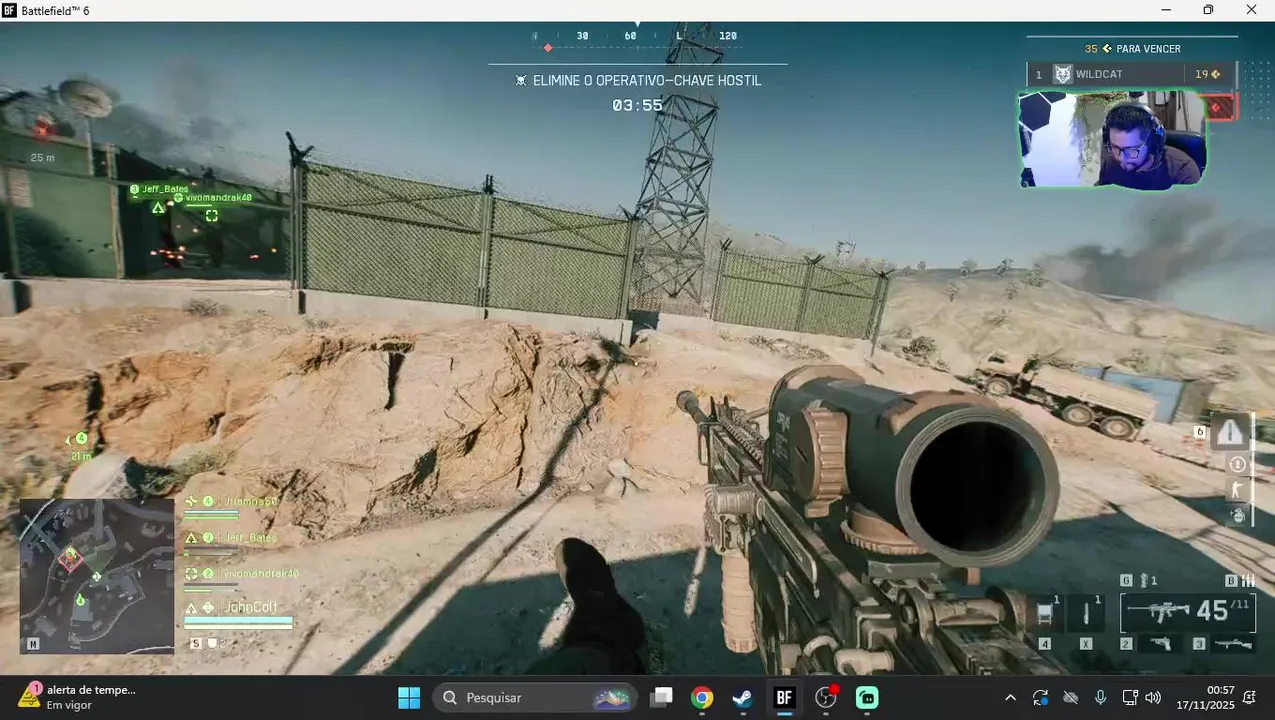Click squad member vivomandrak40 in squad list
1275x720 pixels.
coord(259,573)
